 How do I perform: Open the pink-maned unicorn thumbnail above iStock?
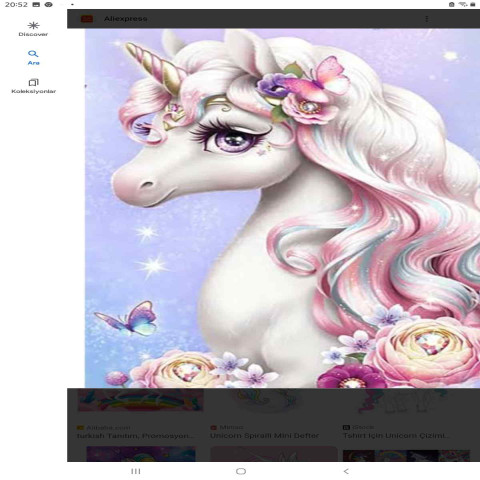[x=400, y=400]
